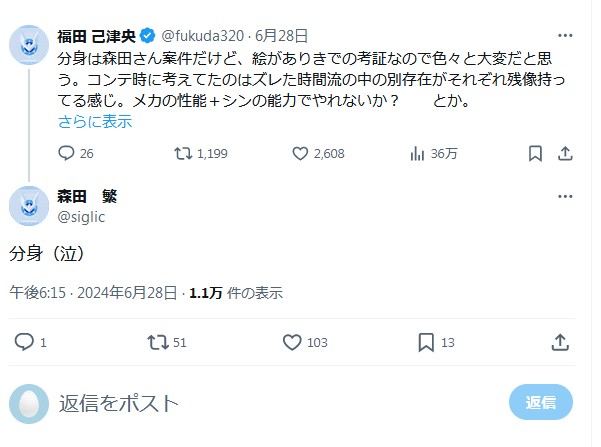Screen dimensions: 601x447
Task: Share 森田繁's tweet via share icon
Action: click(x=561, y=342)
